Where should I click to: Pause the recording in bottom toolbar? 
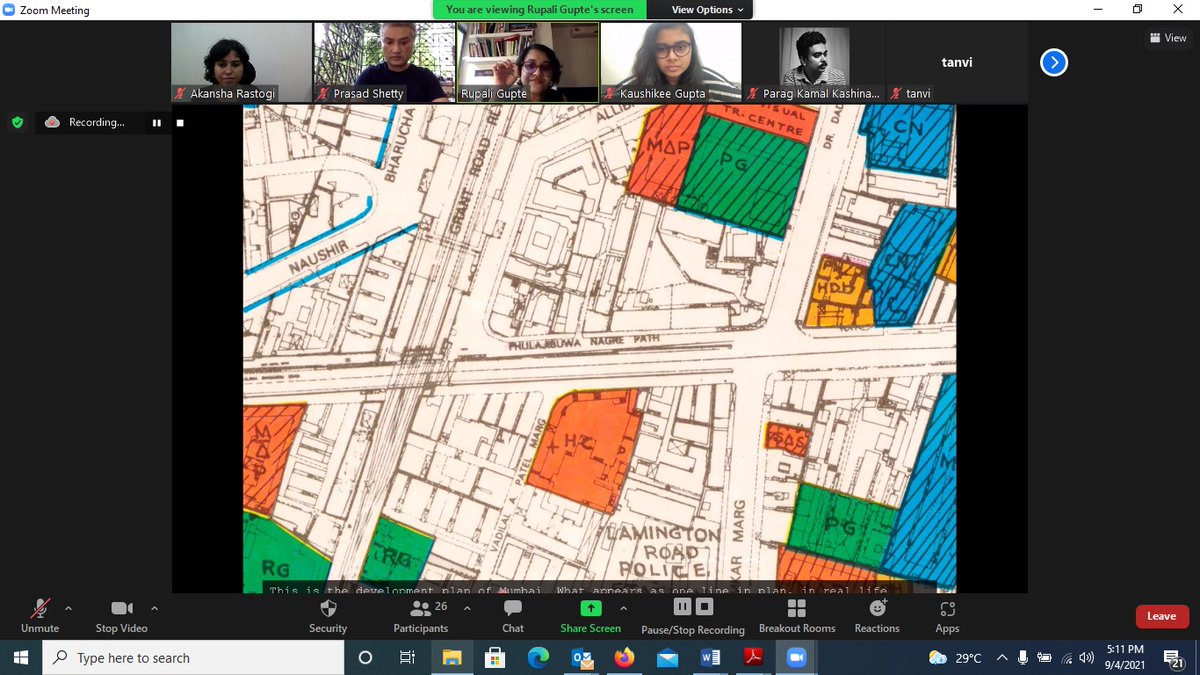click(683, 607)
